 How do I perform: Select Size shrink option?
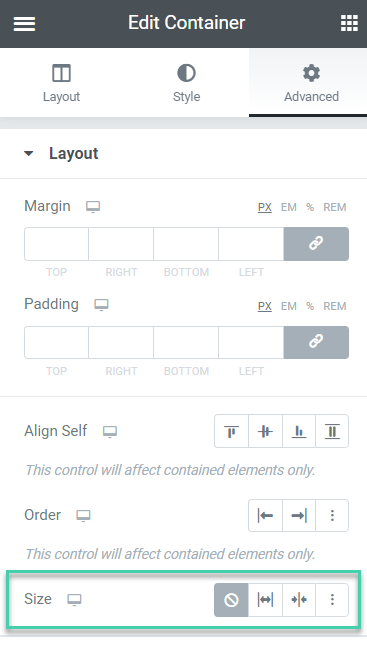coord(299,600)
